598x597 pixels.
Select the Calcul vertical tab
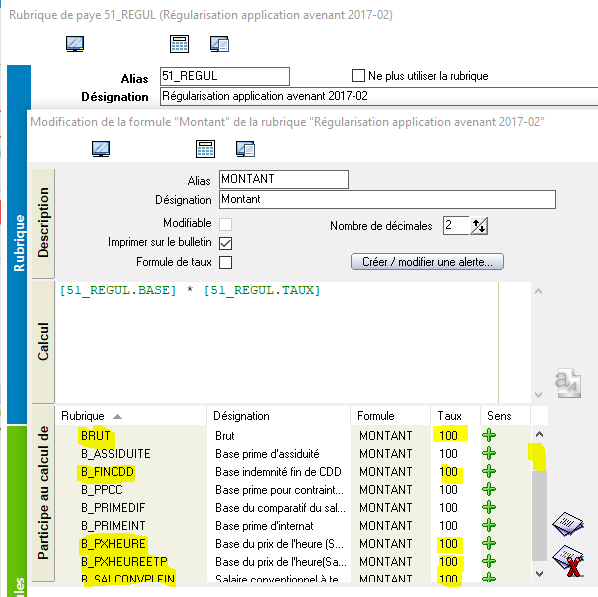[x=43, y=342]
